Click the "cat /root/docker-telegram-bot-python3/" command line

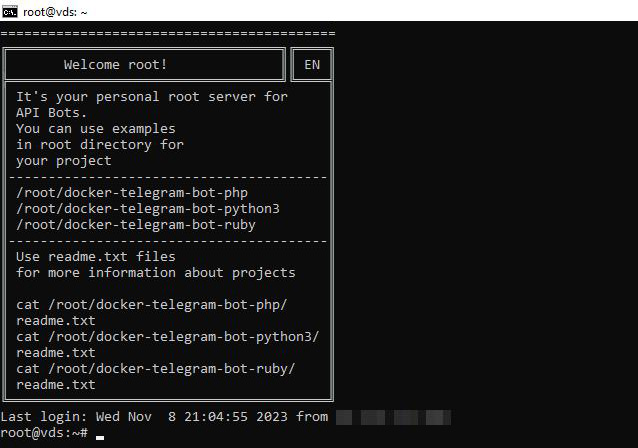pos(168,337)
